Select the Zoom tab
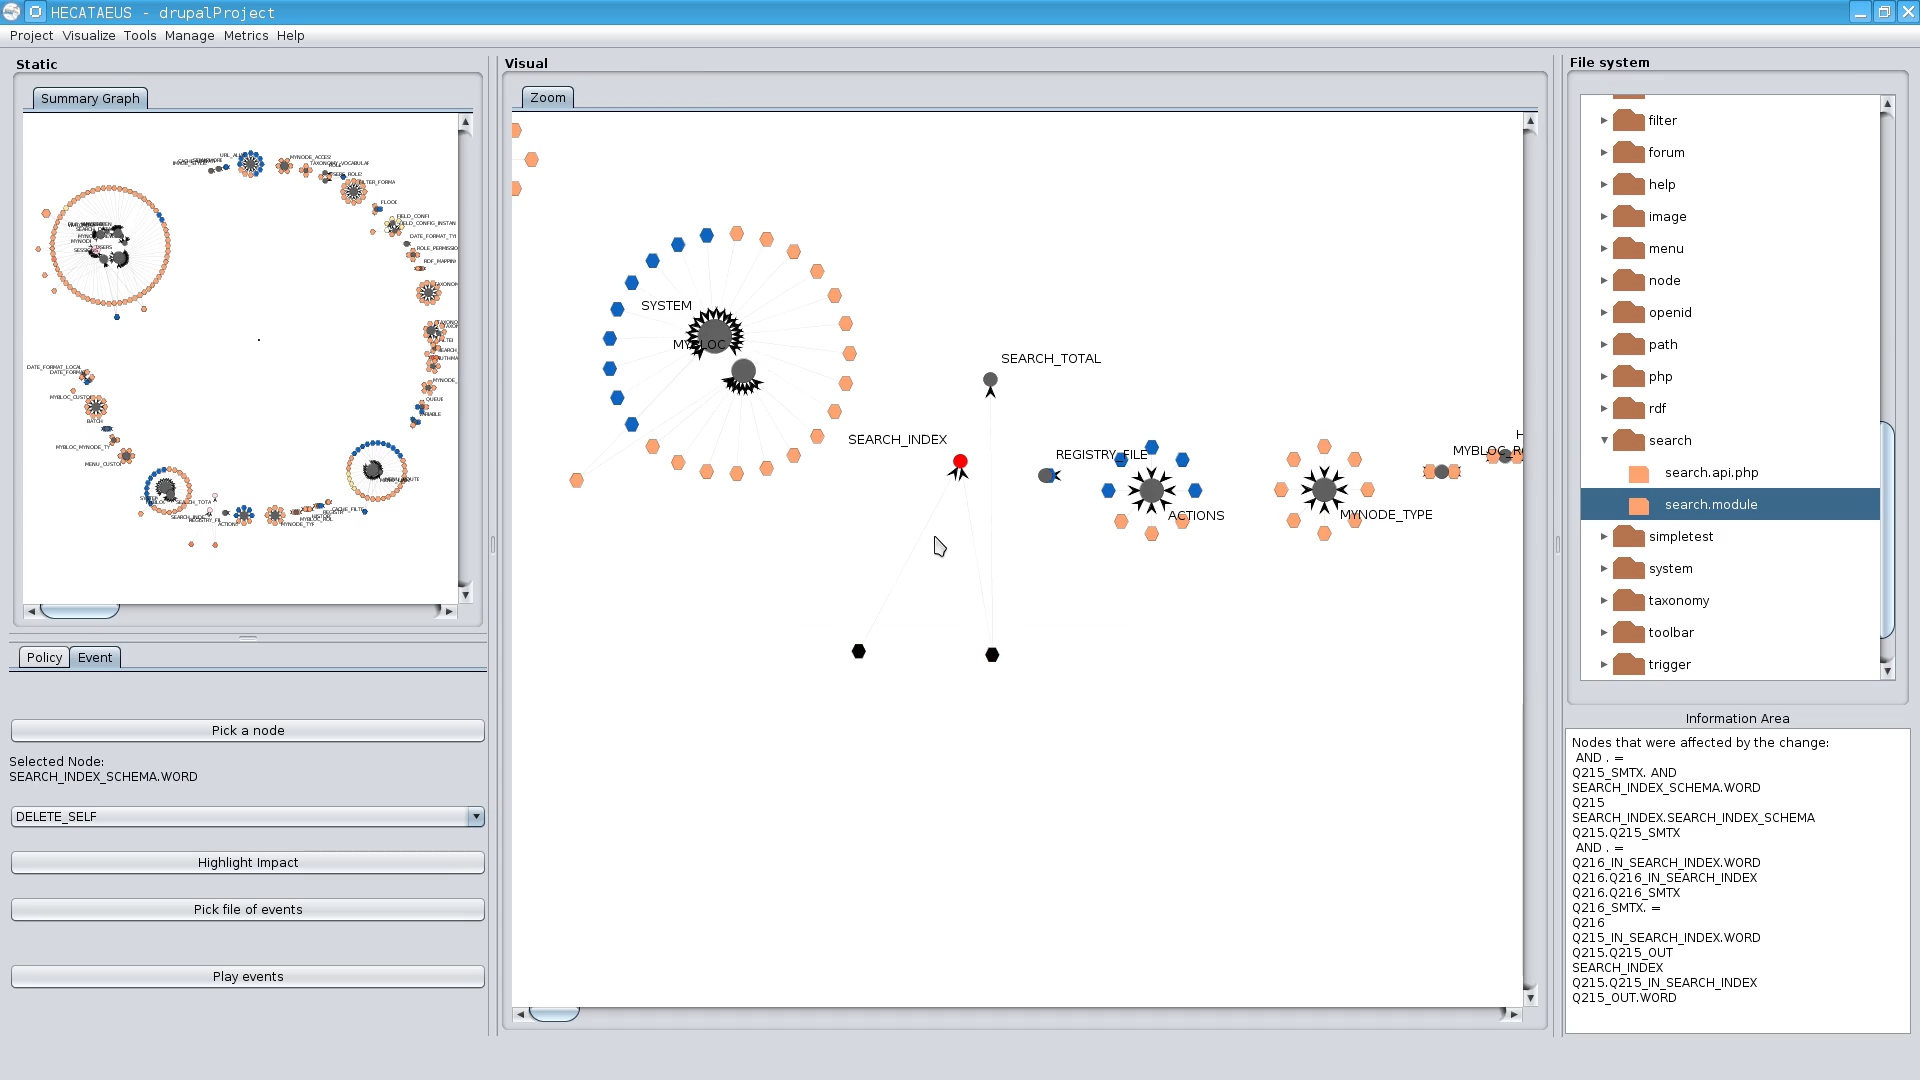The image size is (1920, 1080). [548, 97]
